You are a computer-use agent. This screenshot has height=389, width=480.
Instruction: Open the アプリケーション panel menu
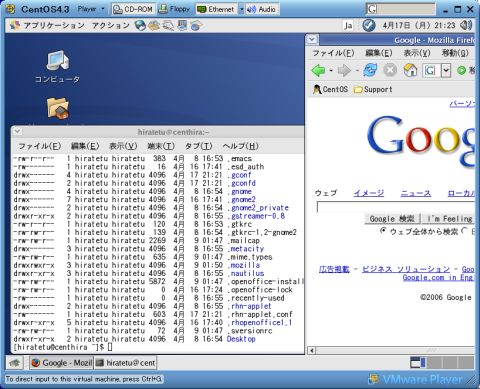tap(54, 25)
